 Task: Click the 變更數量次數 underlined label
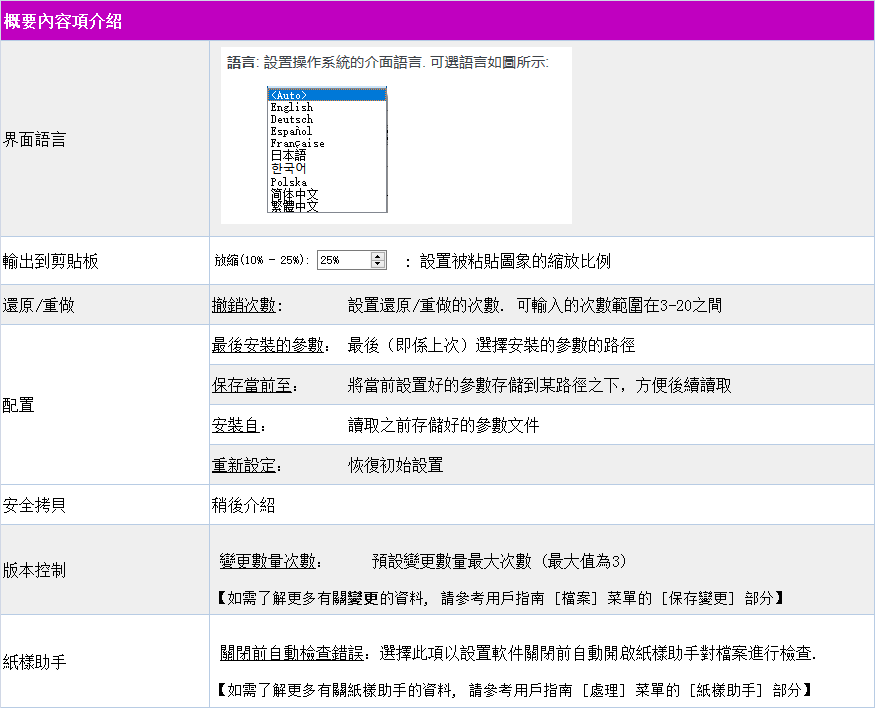point(267,561)
